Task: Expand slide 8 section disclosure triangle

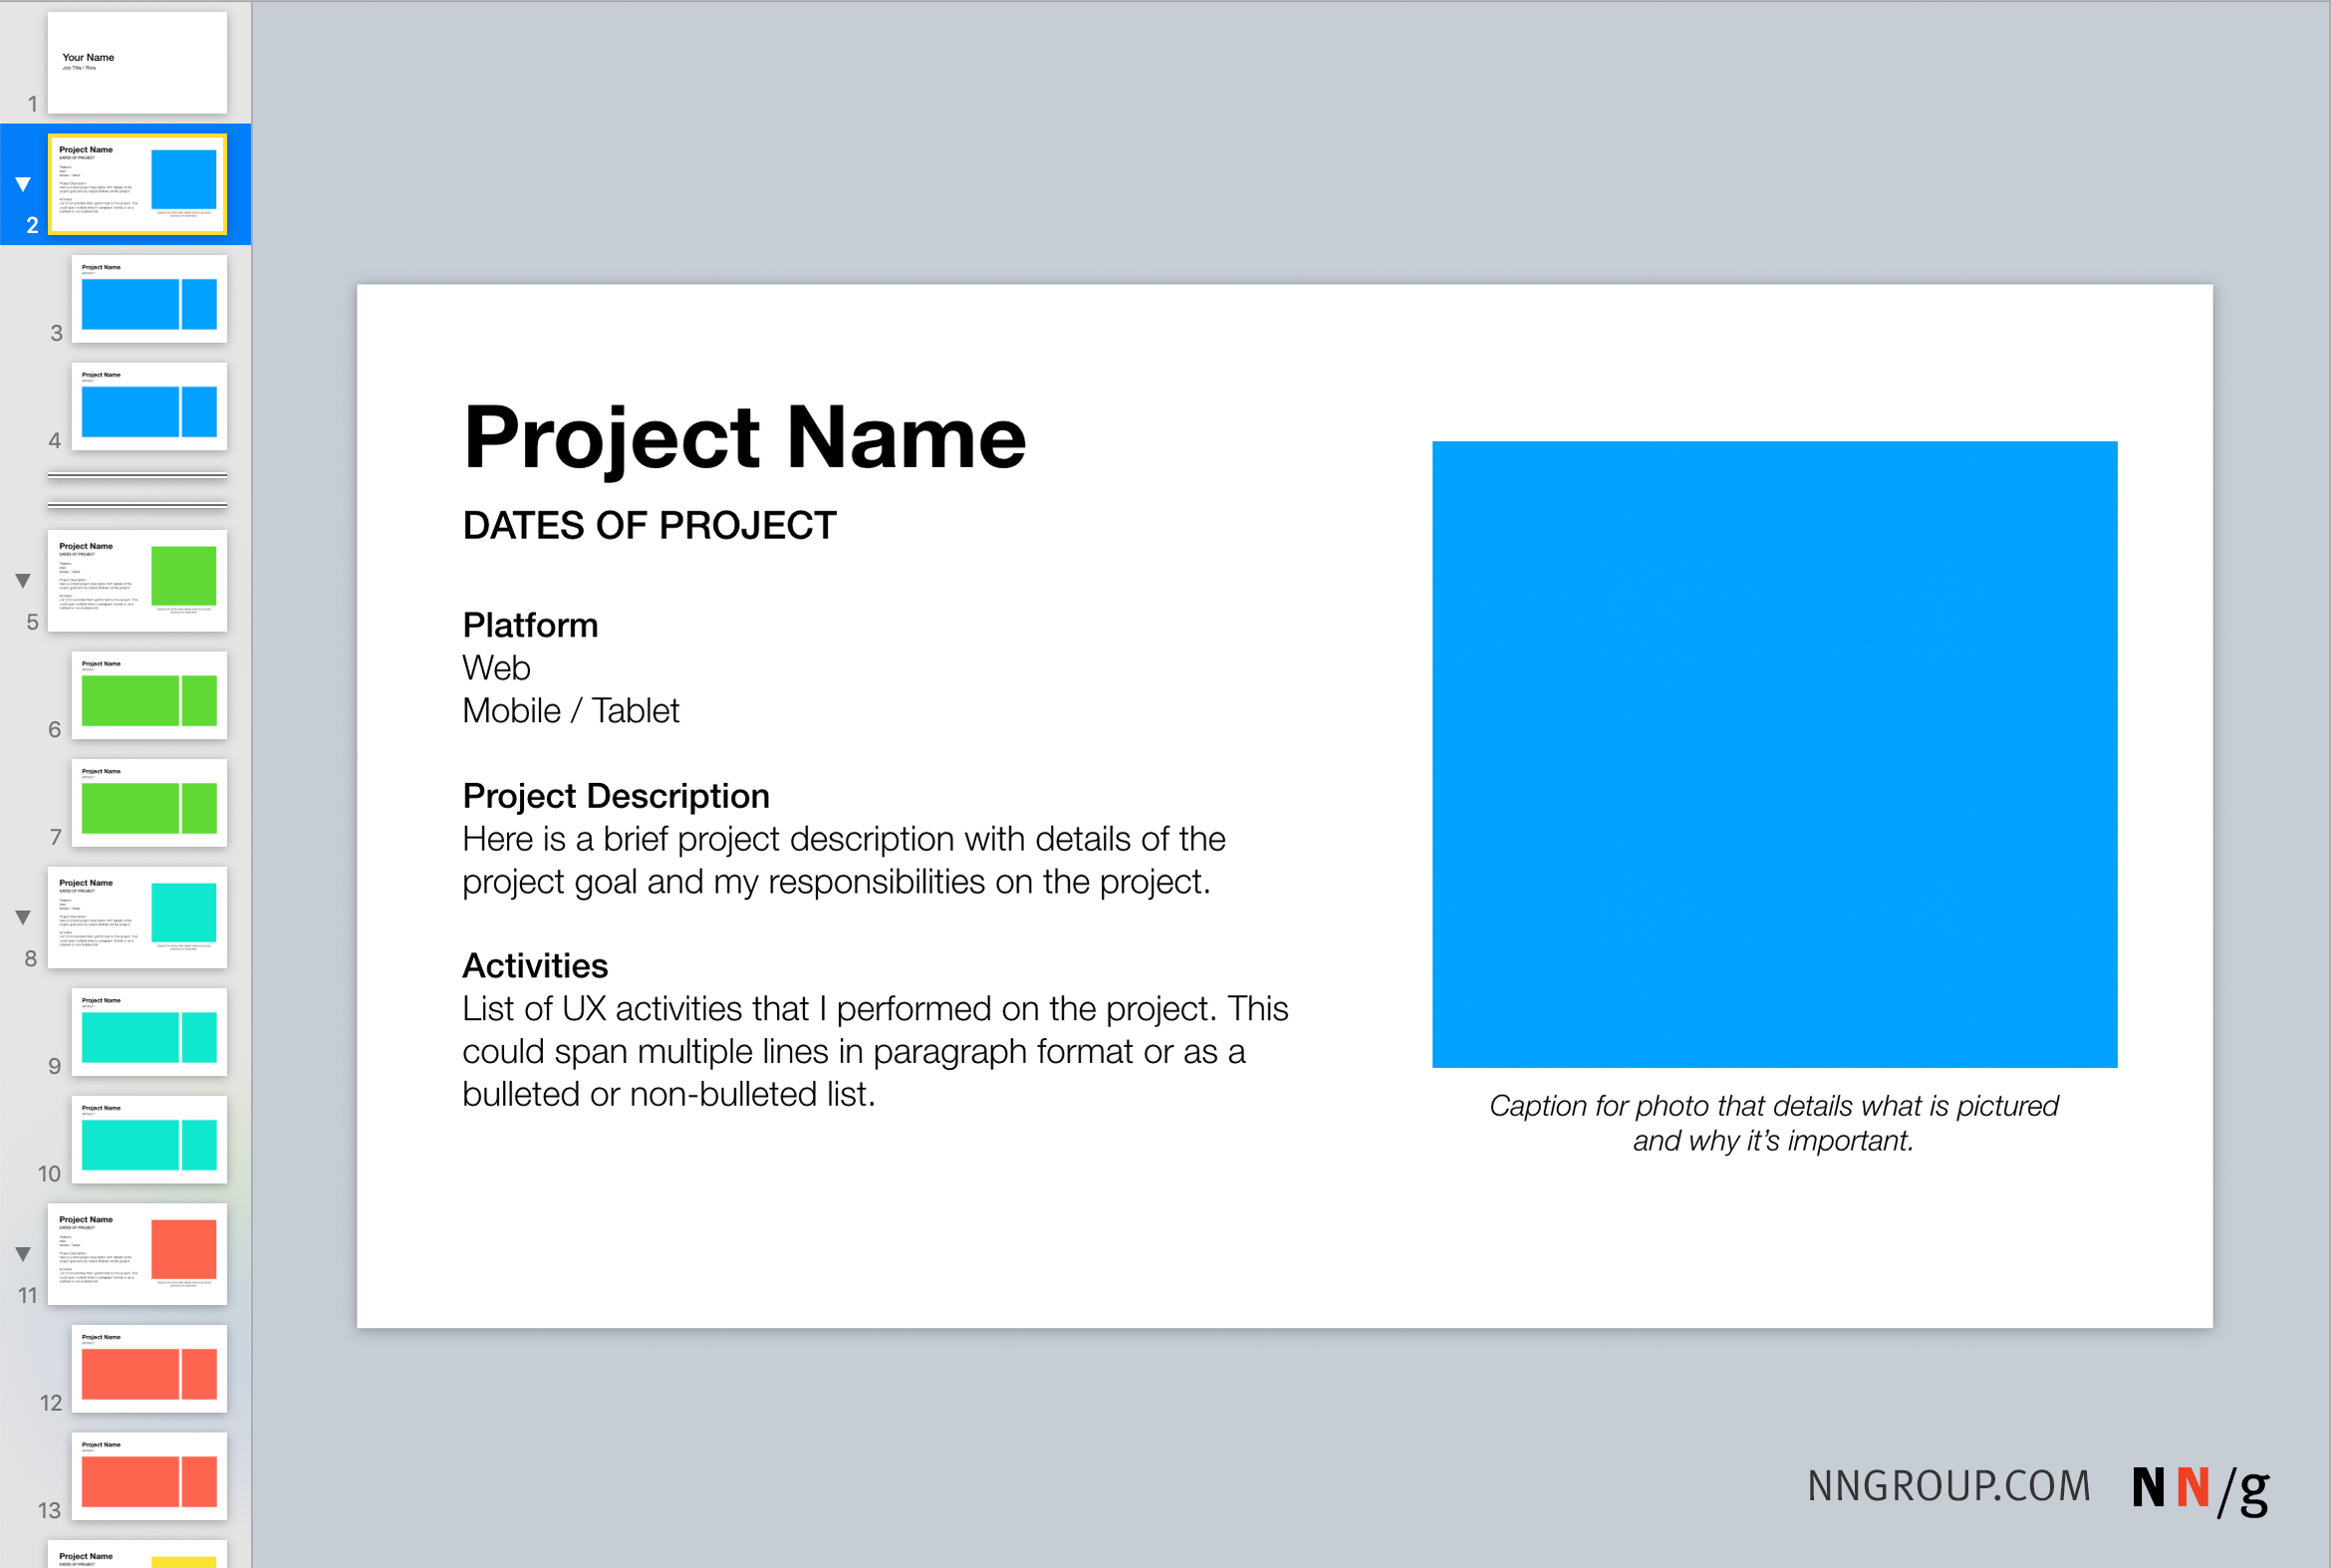Action: (19, 912)
